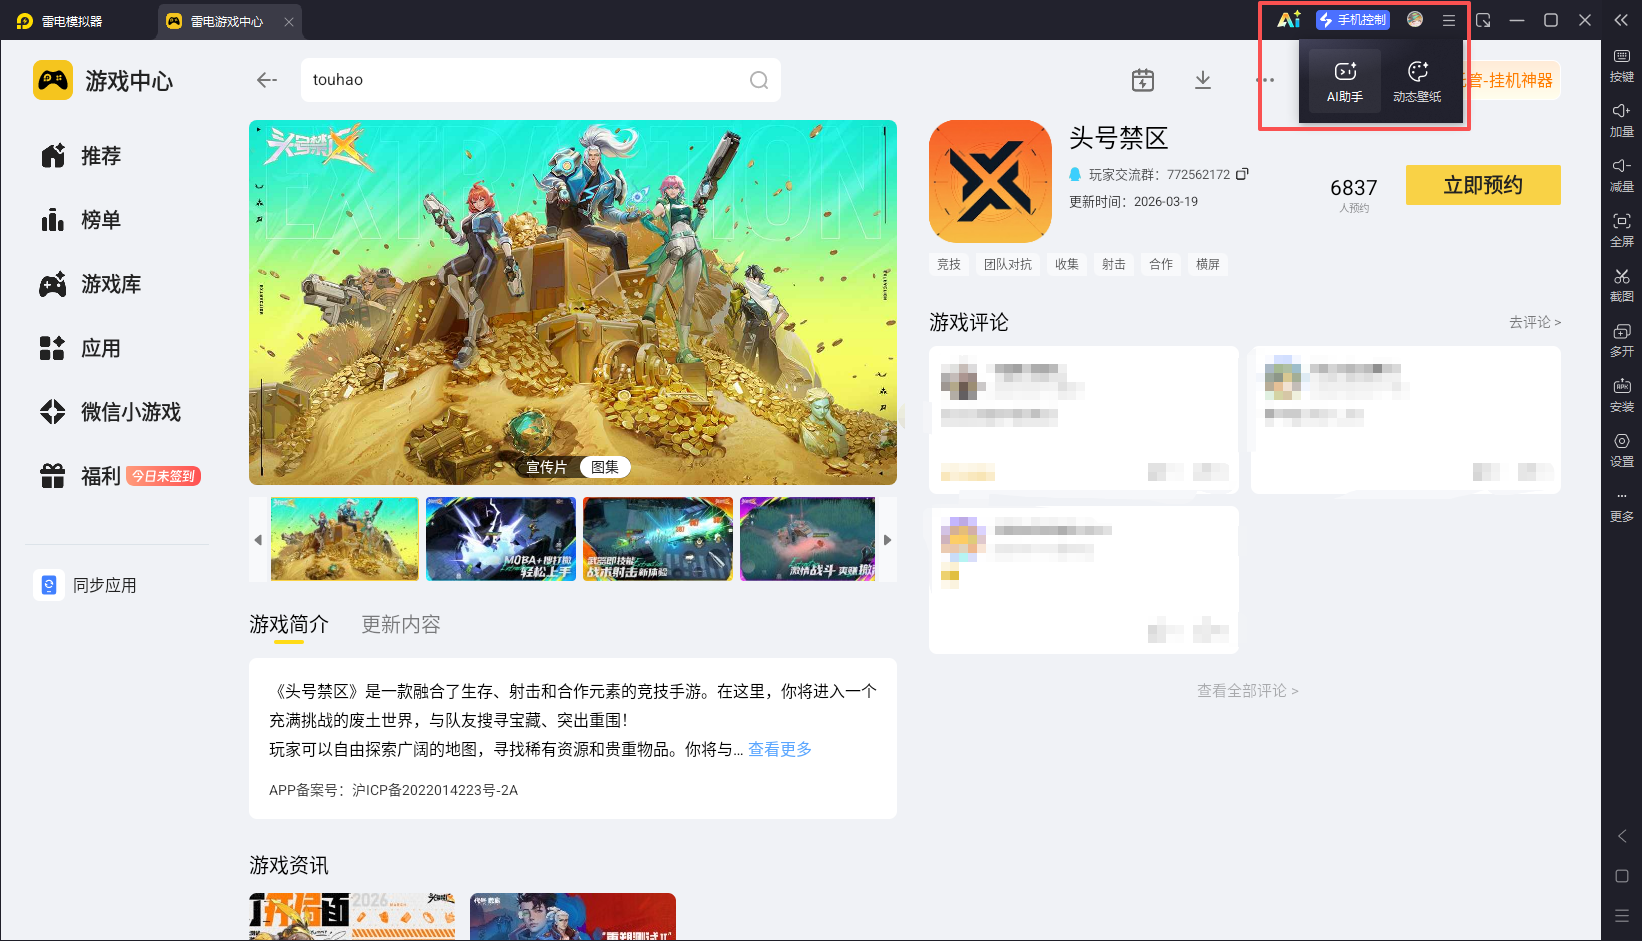
Task: Copy the player group number 772562172
Action: click(x=1242, y=174)
